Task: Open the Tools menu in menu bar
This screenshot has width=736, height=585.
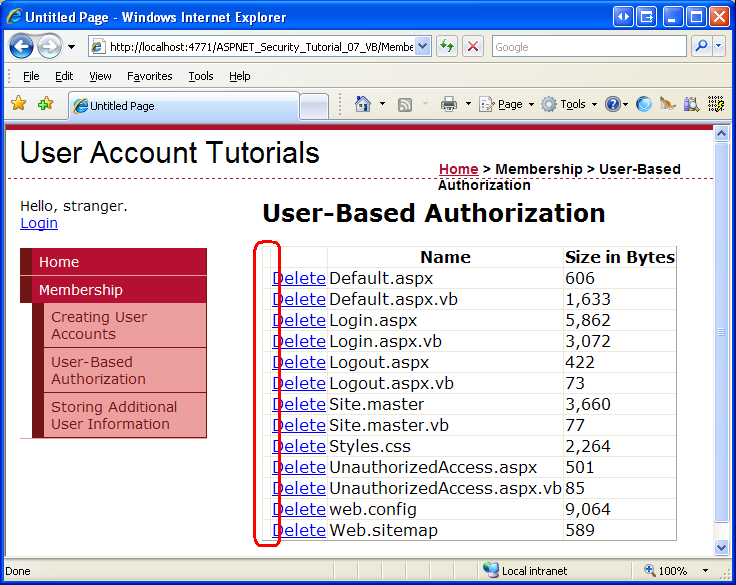Action: [200, 76]
